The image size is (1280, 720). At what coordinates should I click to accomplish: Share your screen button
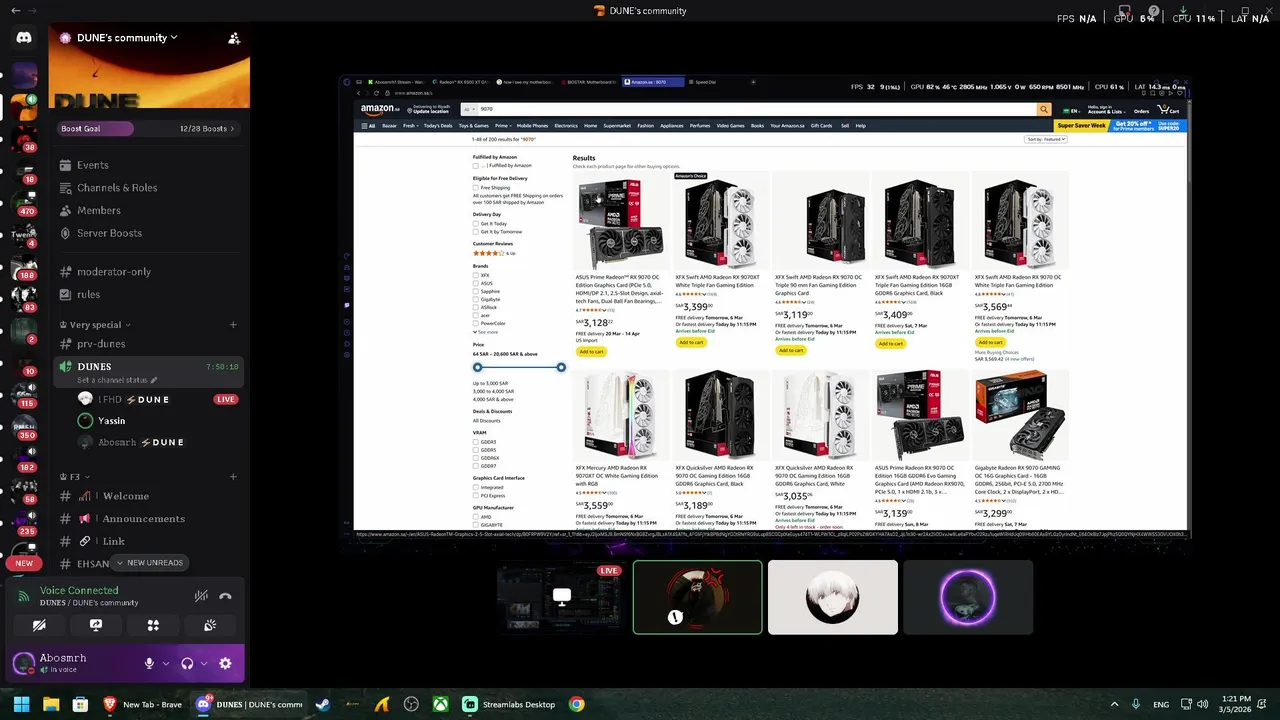click(x=96, y=625)
